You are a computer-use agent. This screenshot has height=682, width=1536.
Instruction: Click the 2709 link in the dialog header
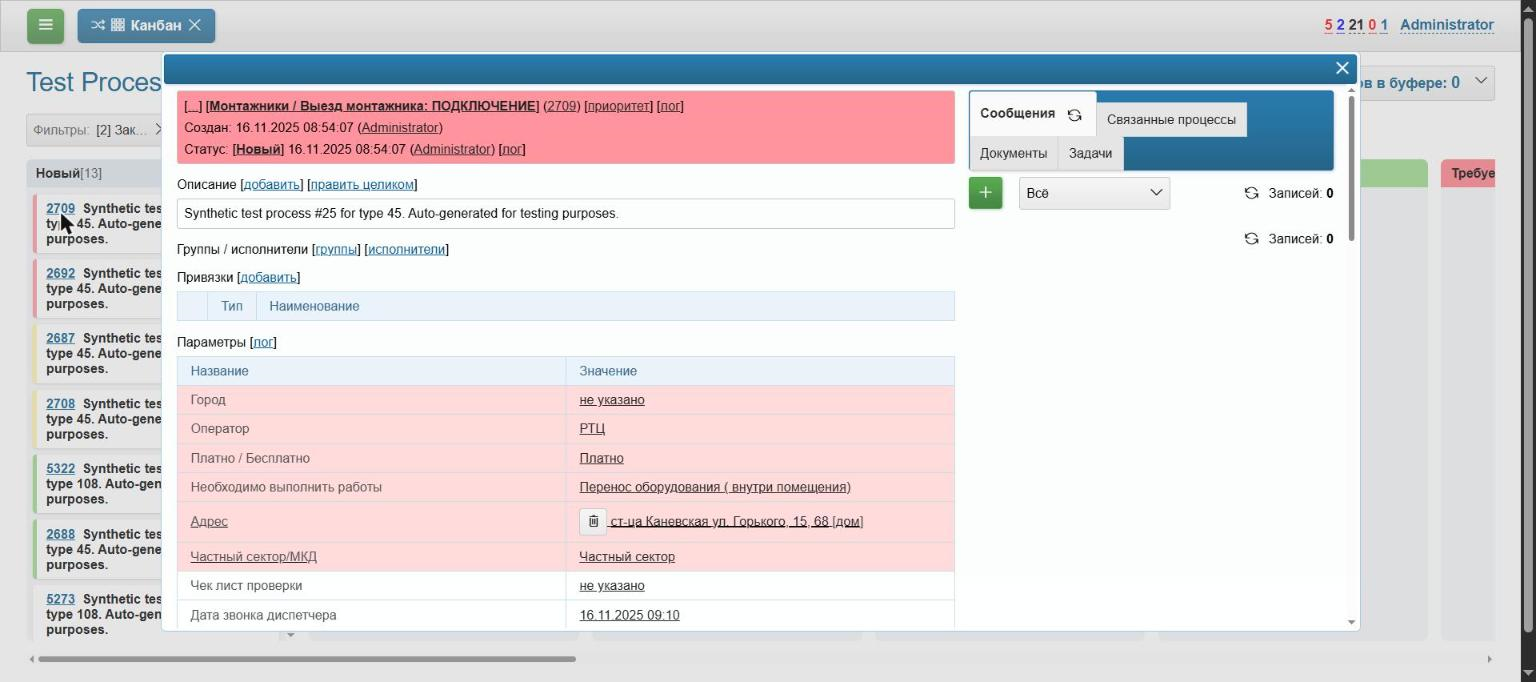click(561, 106)
